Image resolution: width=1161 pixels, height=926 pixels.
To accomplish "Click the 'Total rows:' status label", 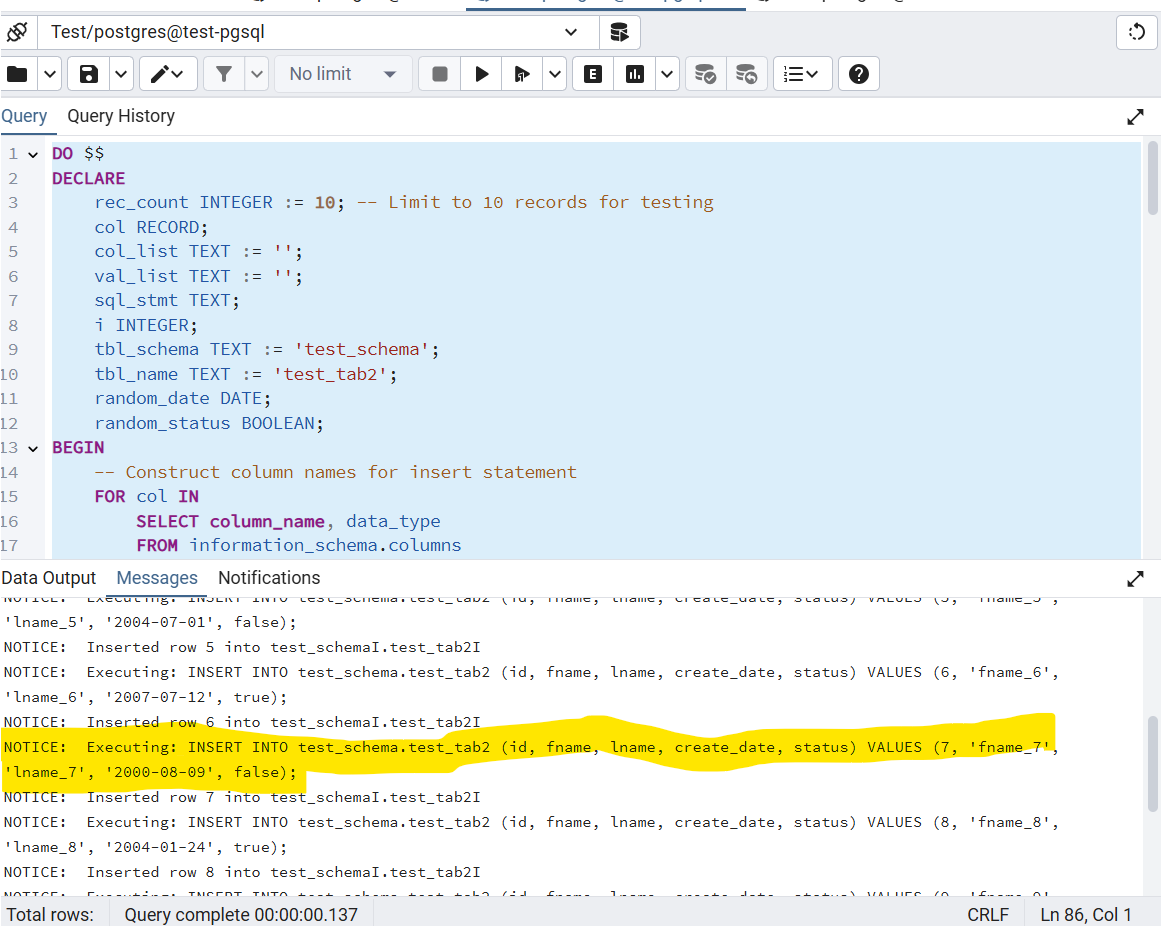I will click(50, 915).
